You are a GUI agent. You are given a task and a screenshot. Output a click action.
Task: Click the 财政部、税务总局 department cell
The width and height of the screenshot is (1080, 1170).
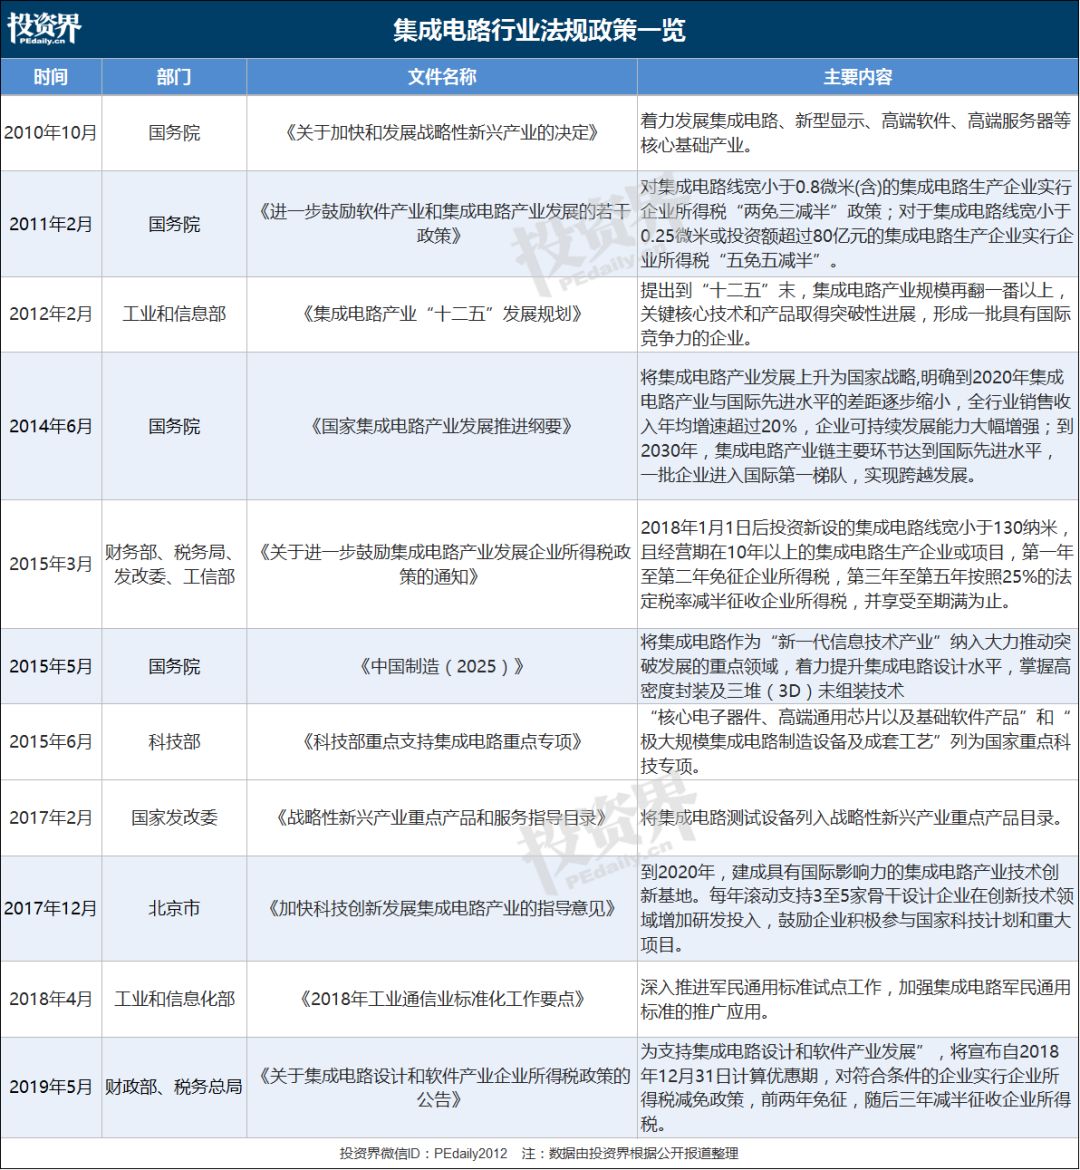[x=174, y=1087]
